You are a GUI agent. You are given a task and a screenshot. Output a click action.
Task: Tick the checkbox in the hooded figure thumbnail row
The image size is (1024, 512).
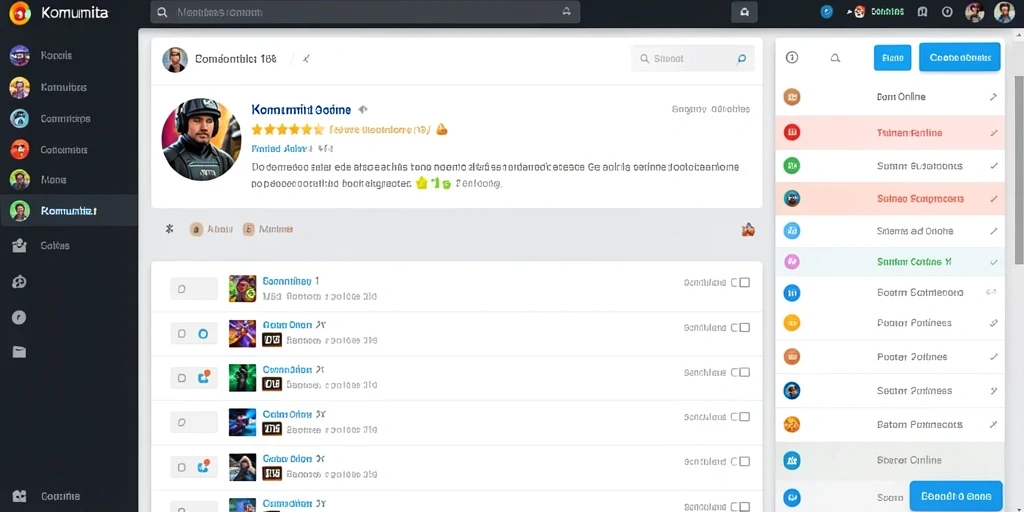tap(744, 461)
